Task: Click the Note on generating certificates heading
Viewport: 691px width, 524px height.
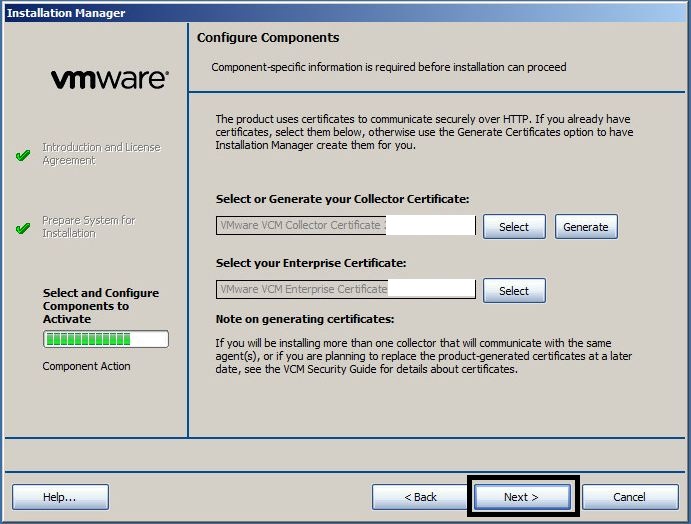Action: pyautogui.click(x=305, y=319)
